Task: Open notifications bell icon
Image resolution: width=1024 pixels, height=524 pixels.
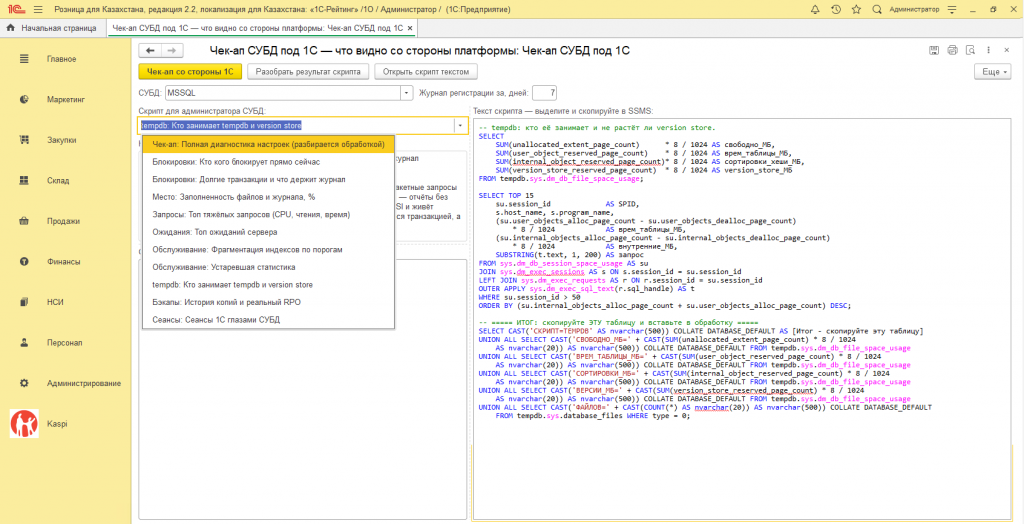Action: pyautogui.click(x=814, y=10)
